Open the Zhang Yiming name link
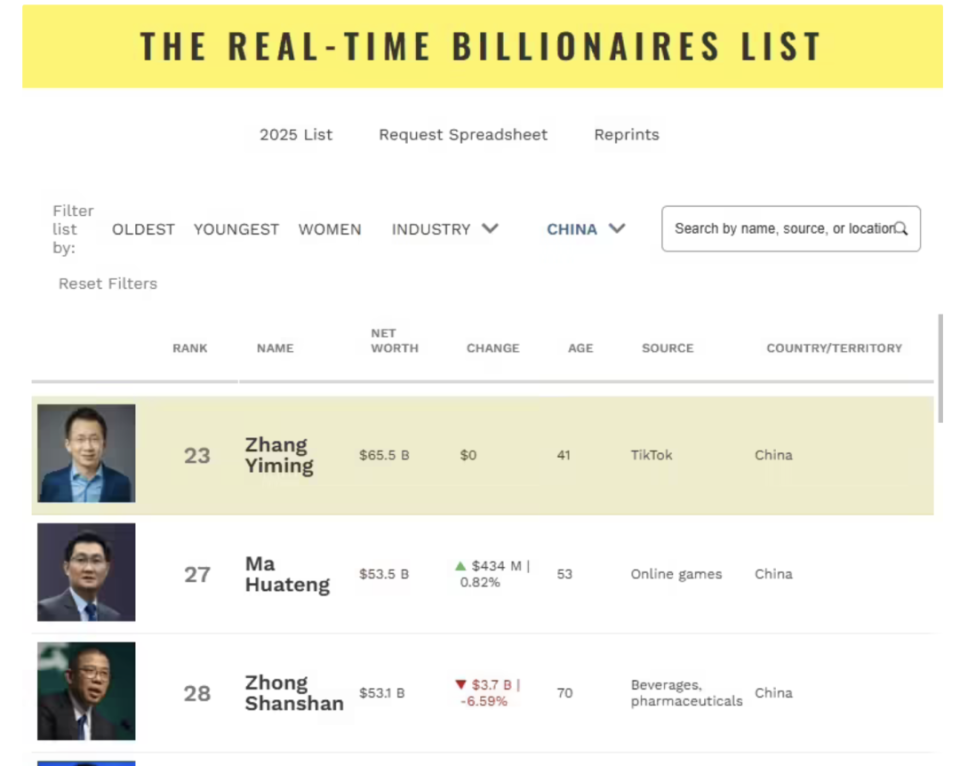 278,455
